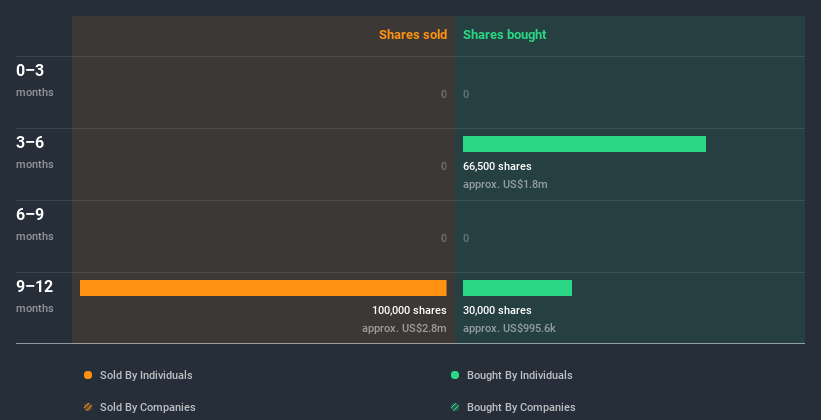Image resolution: width=821 pixels, height=420 pixels.
Task: Select the 6–9 months row label
Action: pos(35,224)
